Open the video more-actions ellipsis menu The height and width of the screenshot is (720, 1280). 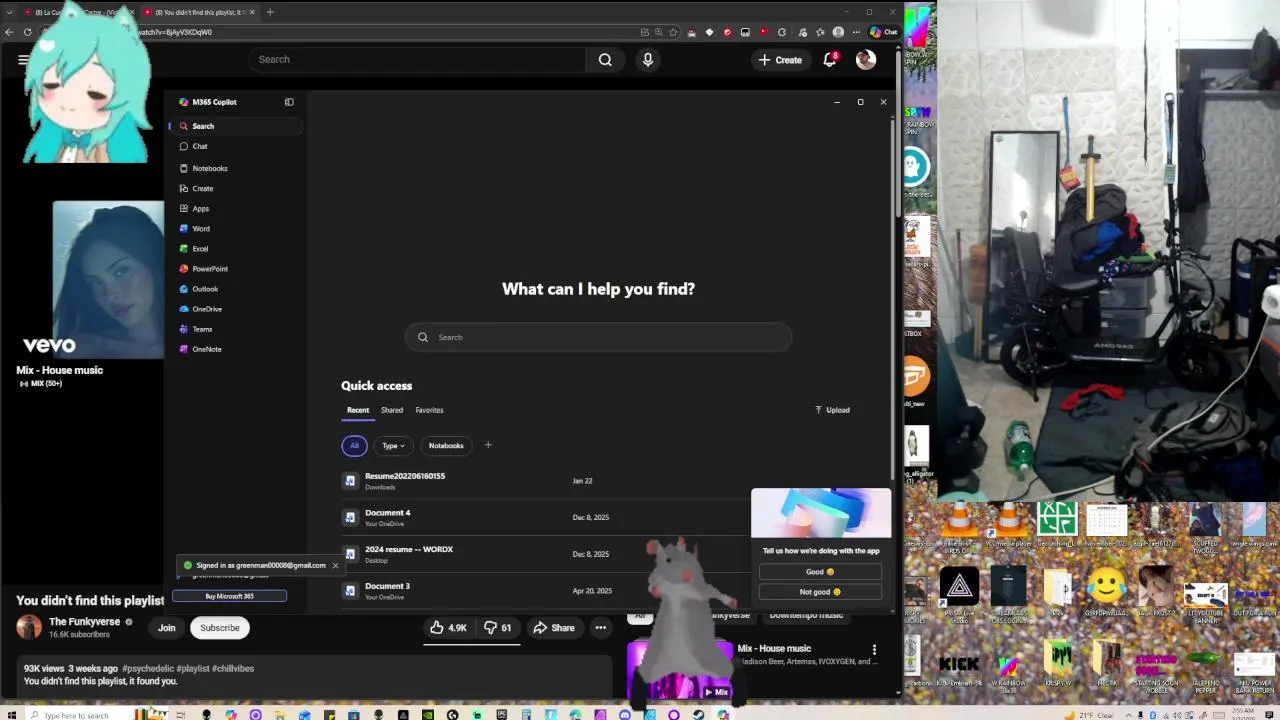[601, 628]
